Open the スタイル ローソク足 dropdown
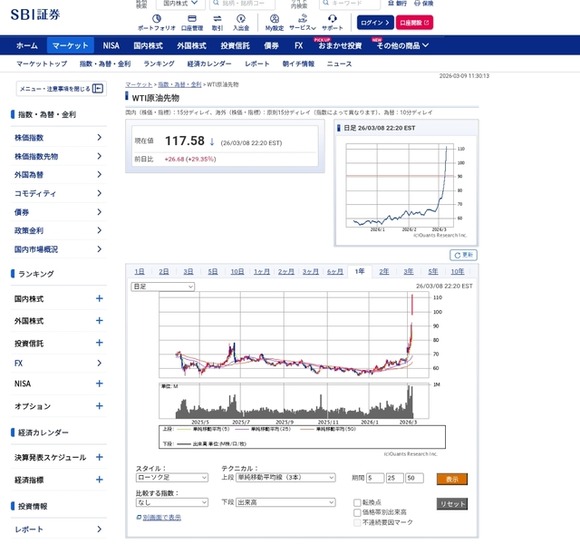The height and width of the screenshot is (544, 580). (x=172, y=477)
